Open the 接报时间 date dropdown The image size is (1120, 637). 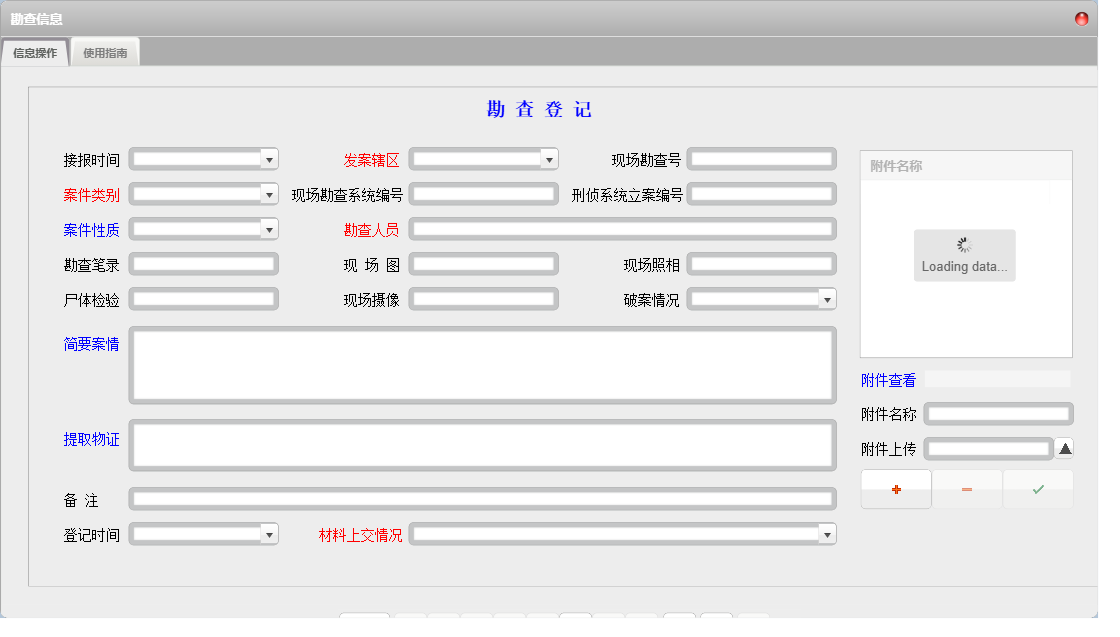tap(269, 158)
